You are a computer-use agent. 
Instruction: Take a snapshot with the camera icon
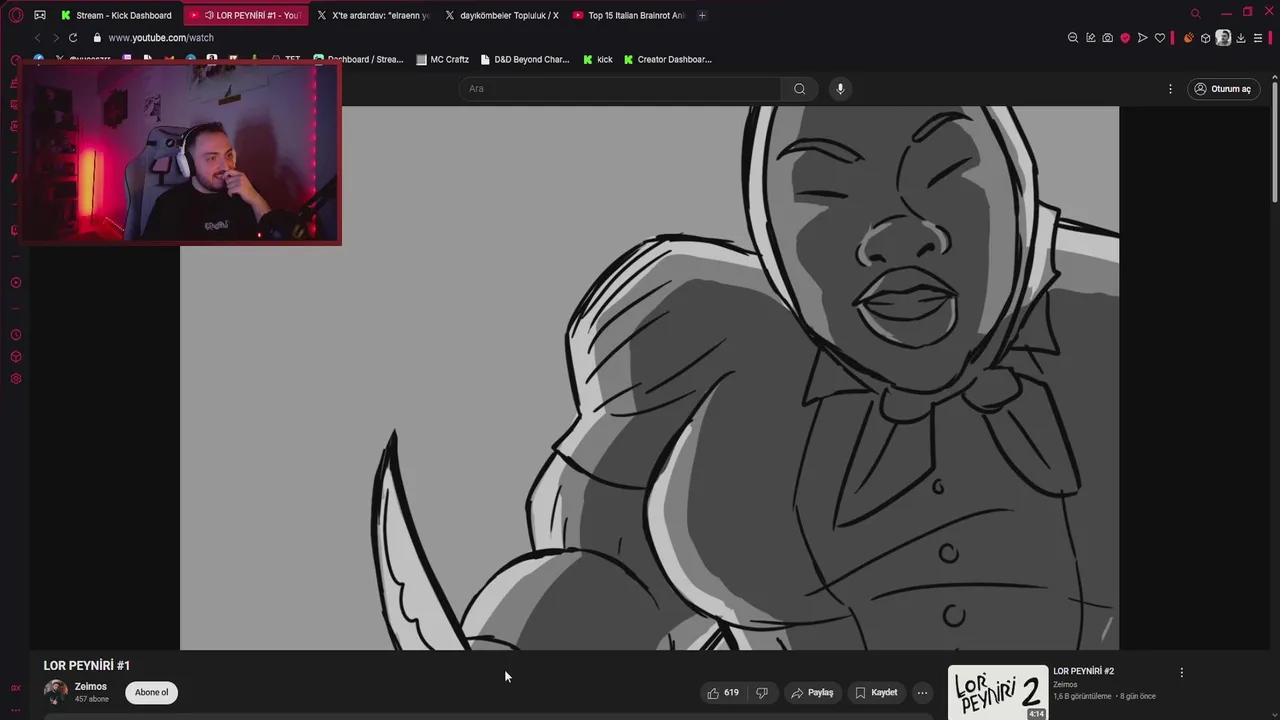1107,38
